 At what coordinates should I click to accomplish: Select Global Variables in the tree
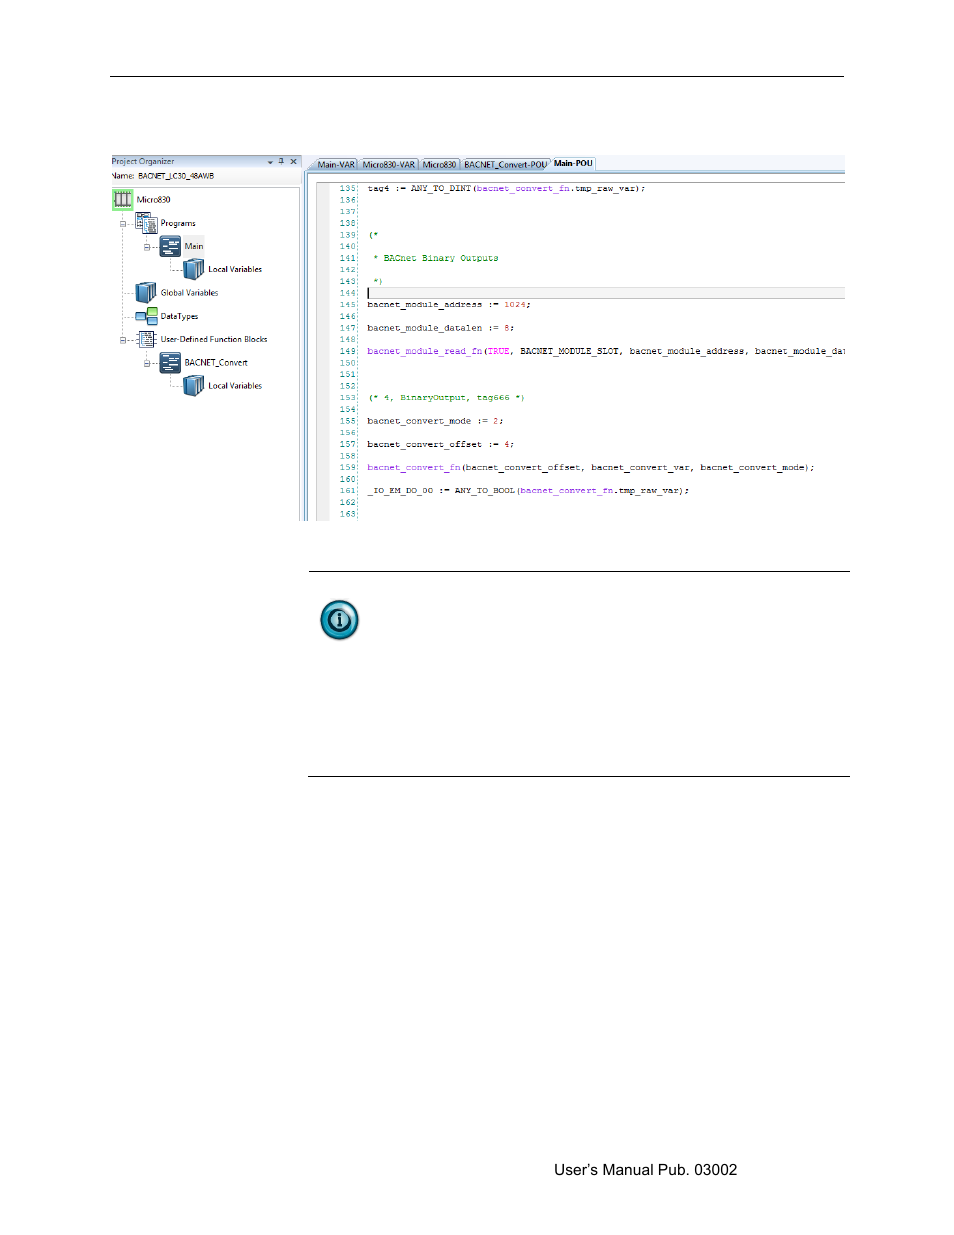(x=189, y=293)
